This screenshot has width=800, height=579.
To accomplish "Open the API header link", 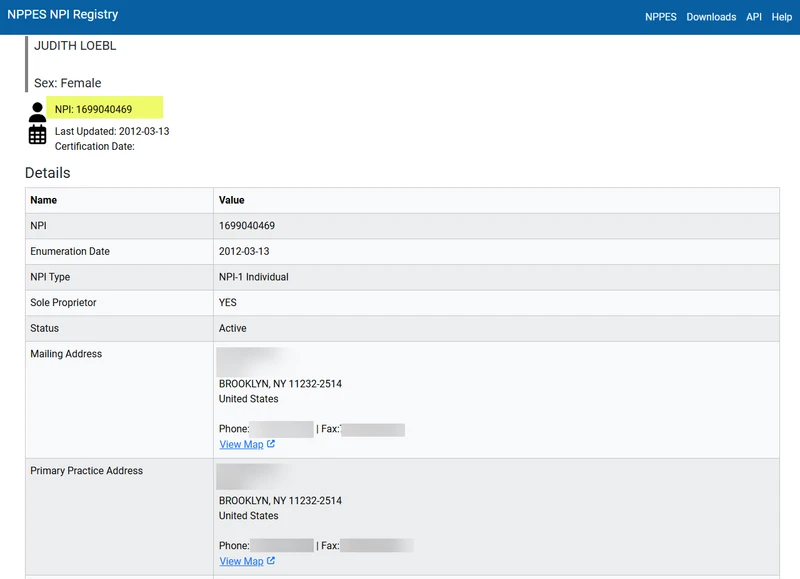I will (x=754, y=17).
